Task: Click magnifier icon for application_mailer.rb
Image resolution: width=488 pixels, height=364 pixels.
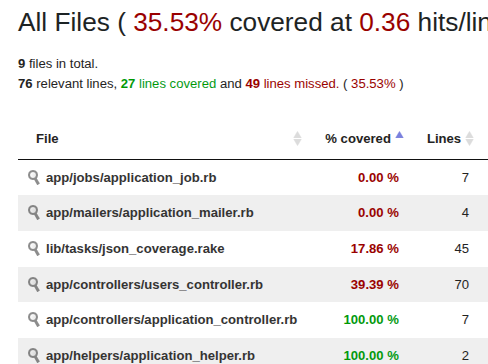Action: pyautogui.click(x=34, y=212)
